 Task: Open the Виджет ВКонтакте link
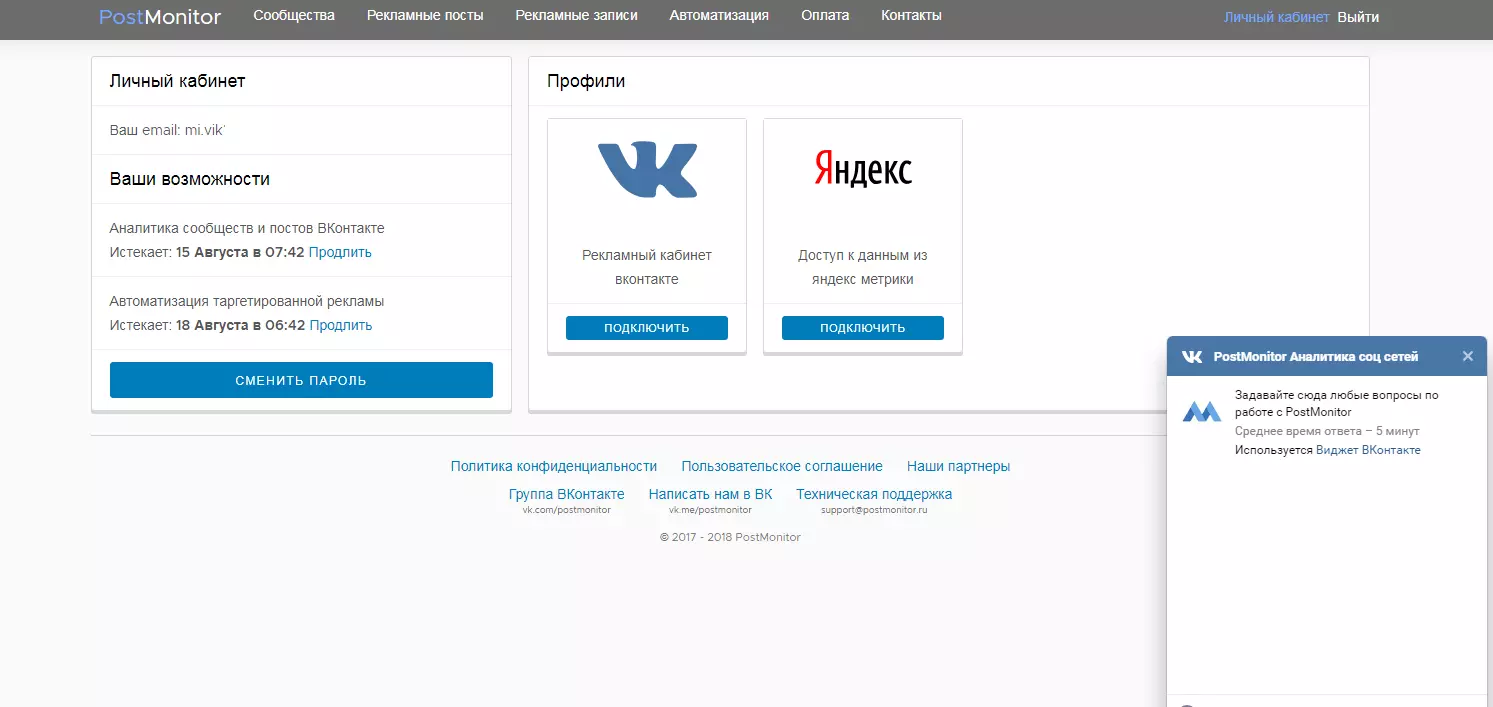[1368, 450]
